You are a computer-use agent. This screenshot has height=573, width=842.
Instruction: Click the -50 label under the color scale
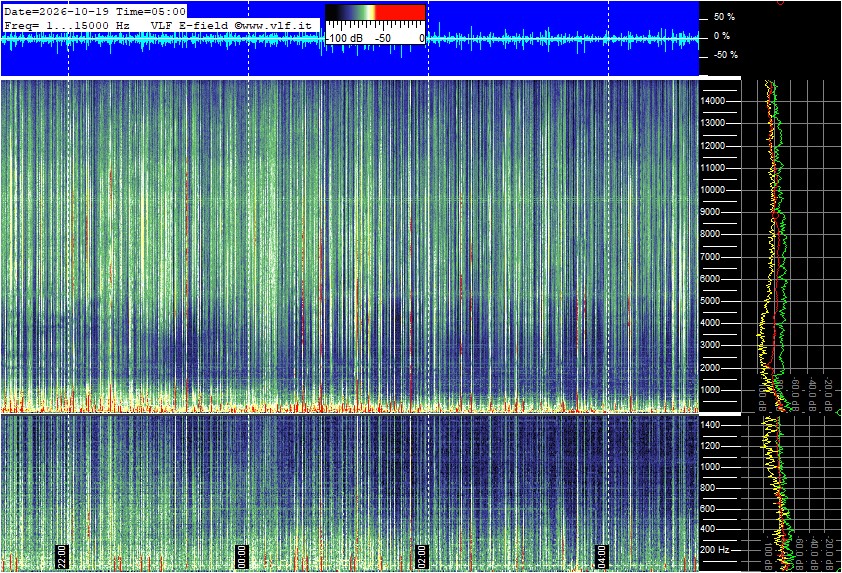(x=383, y=39)
